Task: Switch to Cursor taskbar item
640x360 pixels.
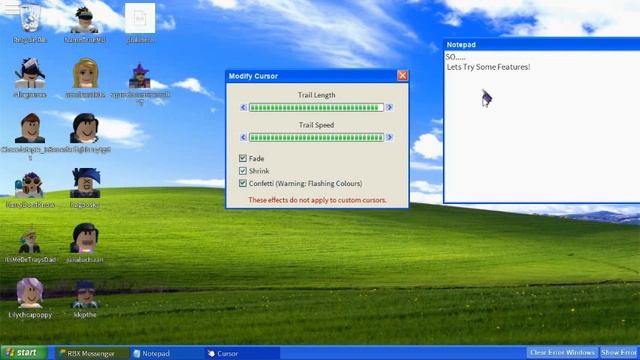Action: click(242, 353)
